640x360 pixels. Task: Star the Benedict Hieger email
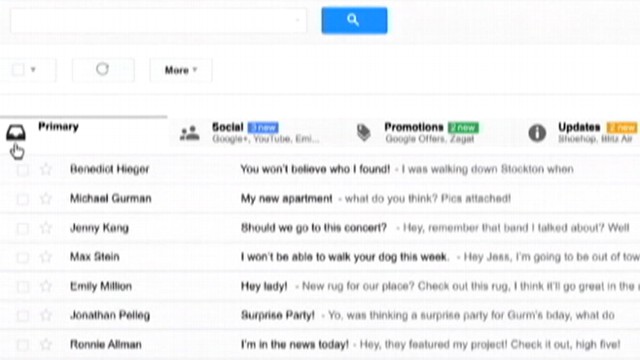[46, 169]
